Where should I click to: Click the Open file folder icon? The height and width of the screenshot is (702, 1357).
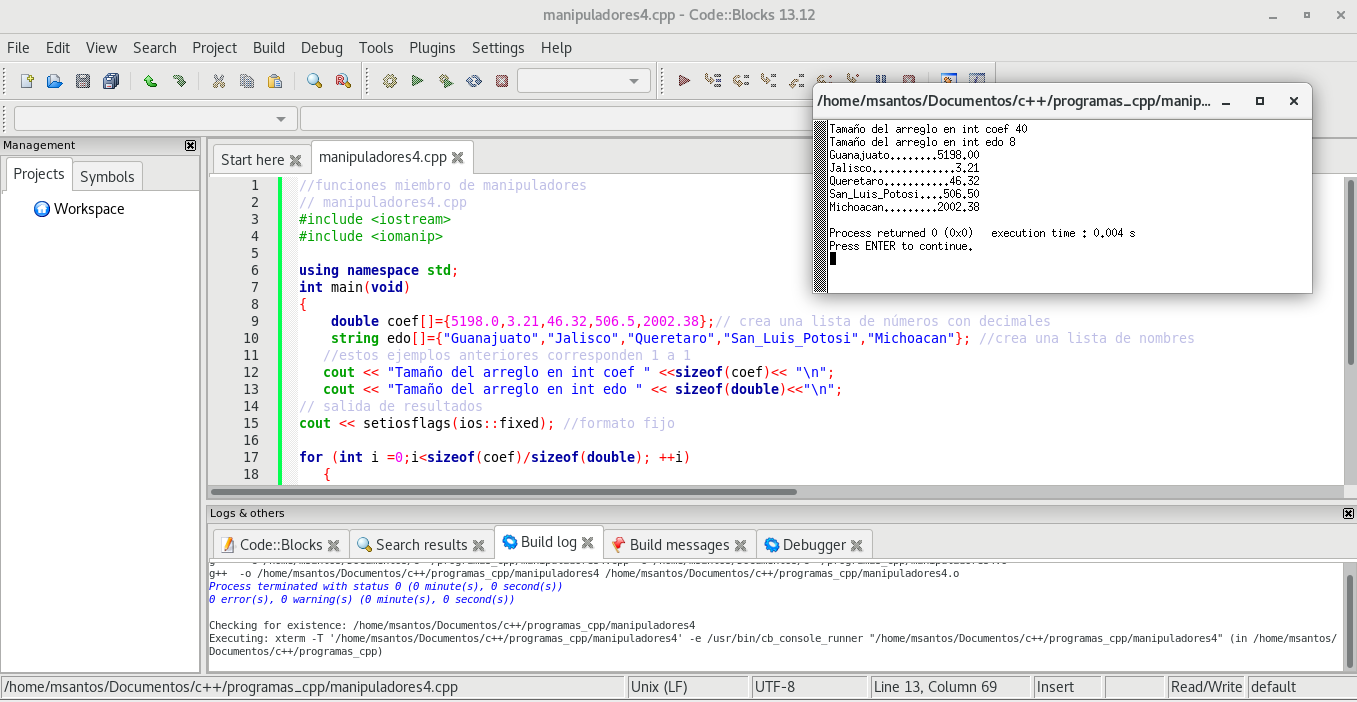(x=55, y=81)
